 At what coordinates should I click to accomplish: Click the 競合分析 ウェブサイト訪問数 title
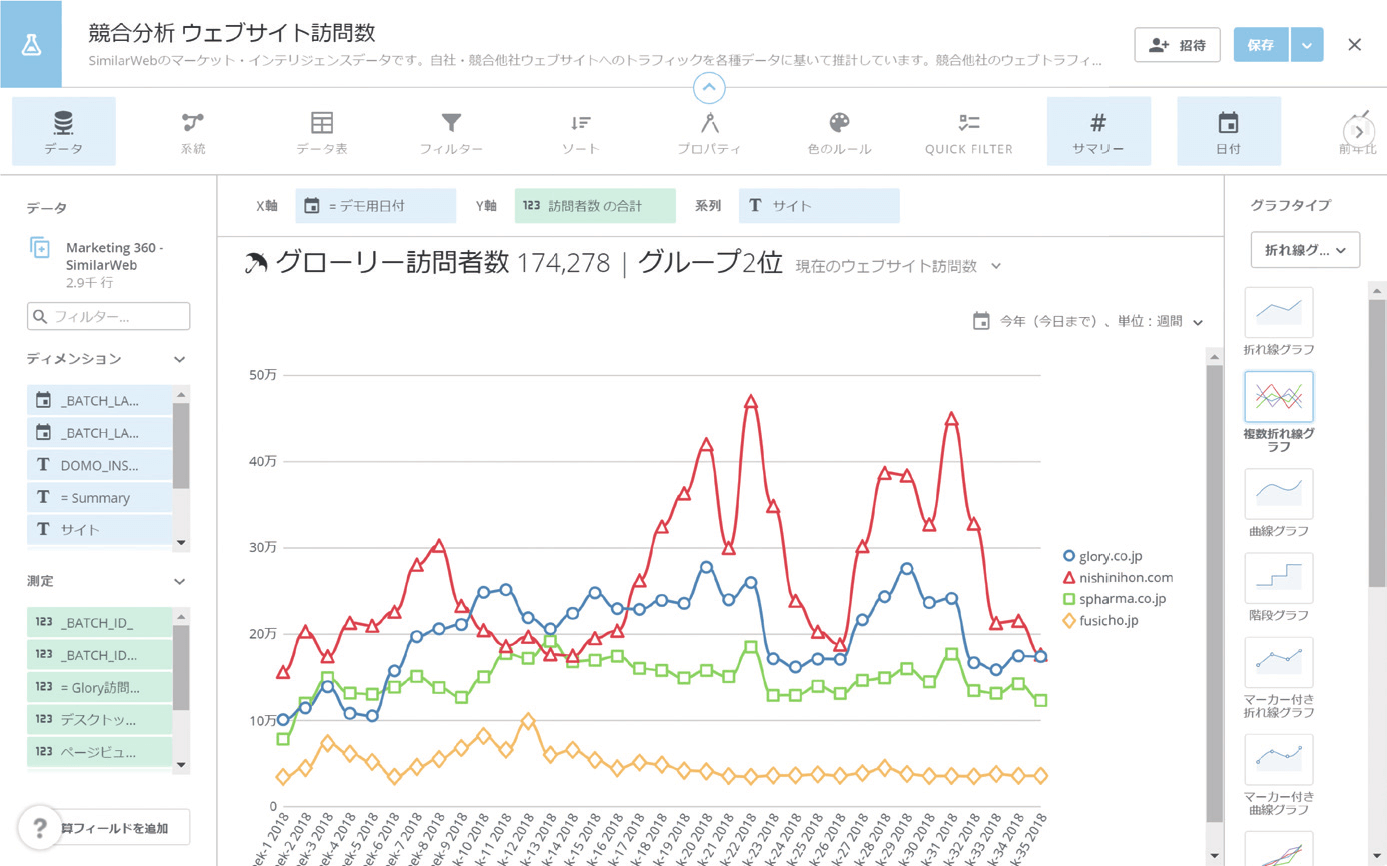click(x=232, y=35)
